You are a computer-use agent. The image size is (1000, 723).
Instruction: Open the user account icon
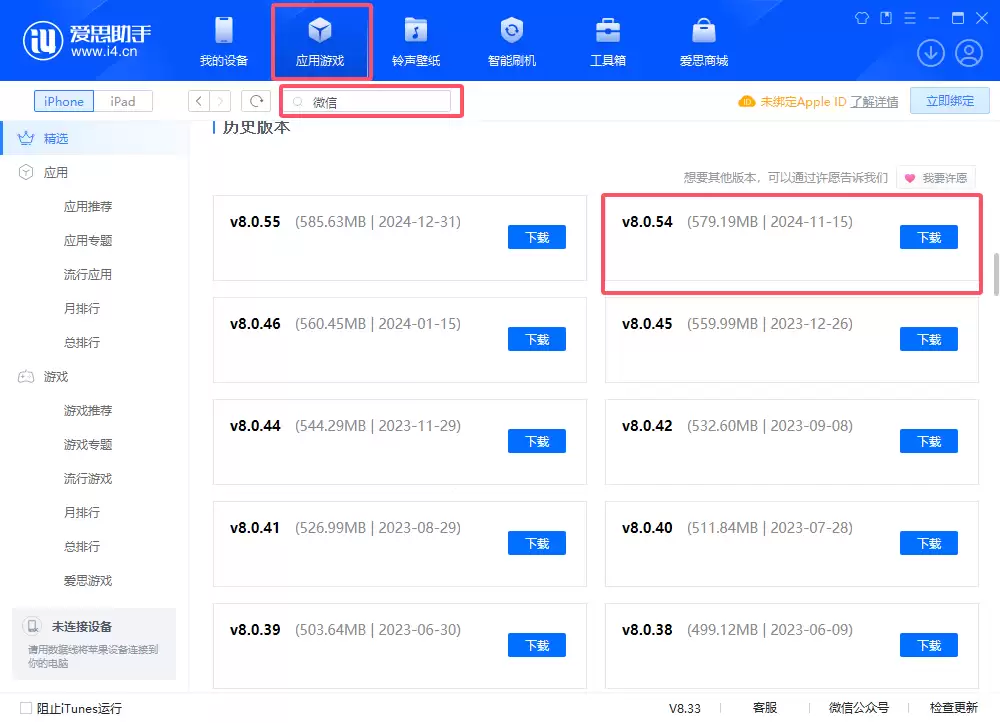[x=968, y=53]
